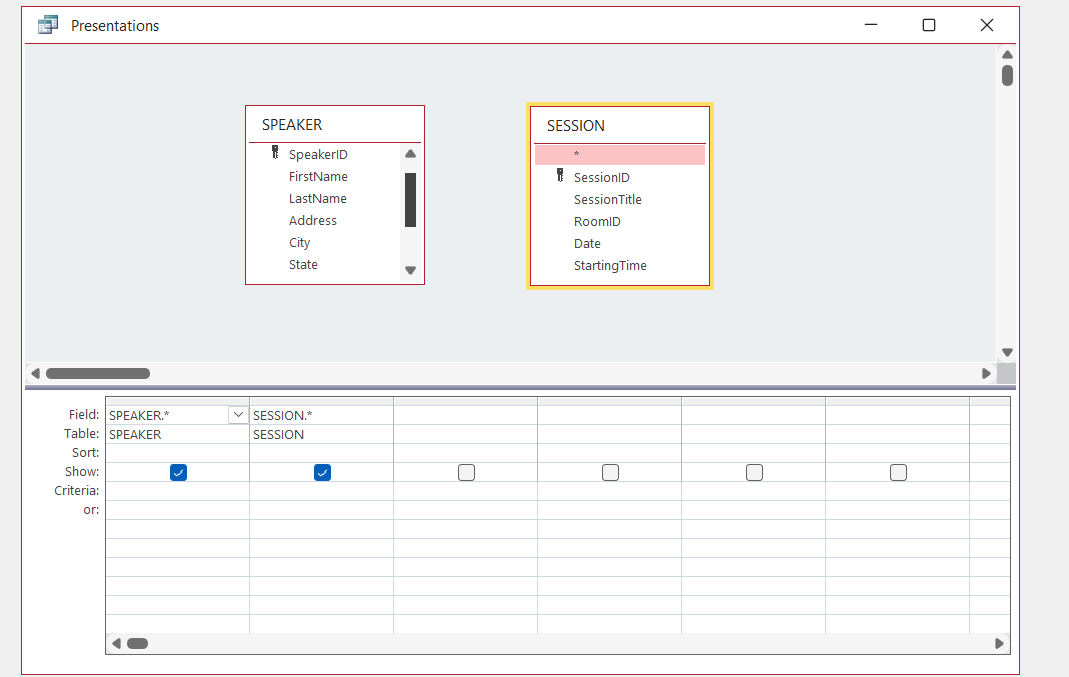Uncheck the Show box for SPEAKER.*
Screen dimensions: 1069x677
pyautogui.click(x=179, y=472)
